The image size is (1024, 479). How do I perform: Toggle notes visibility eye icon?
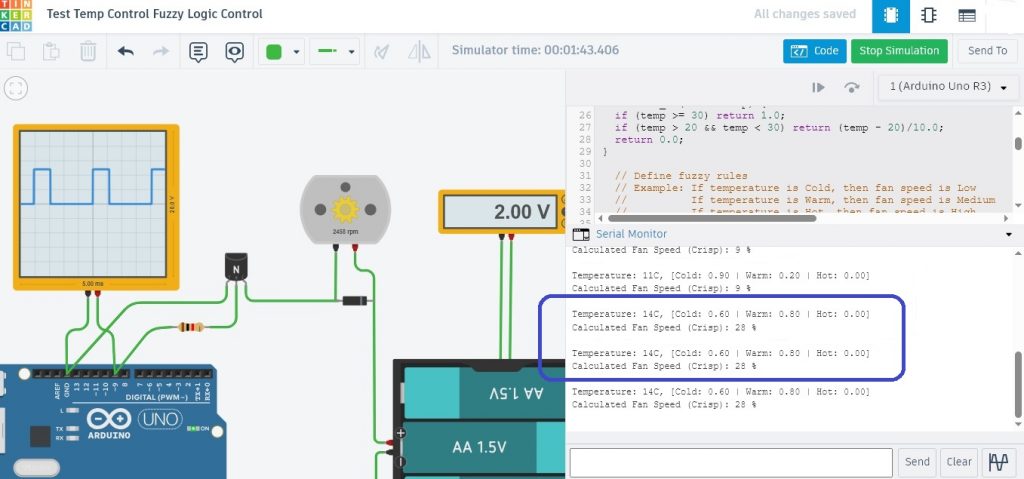234,52
